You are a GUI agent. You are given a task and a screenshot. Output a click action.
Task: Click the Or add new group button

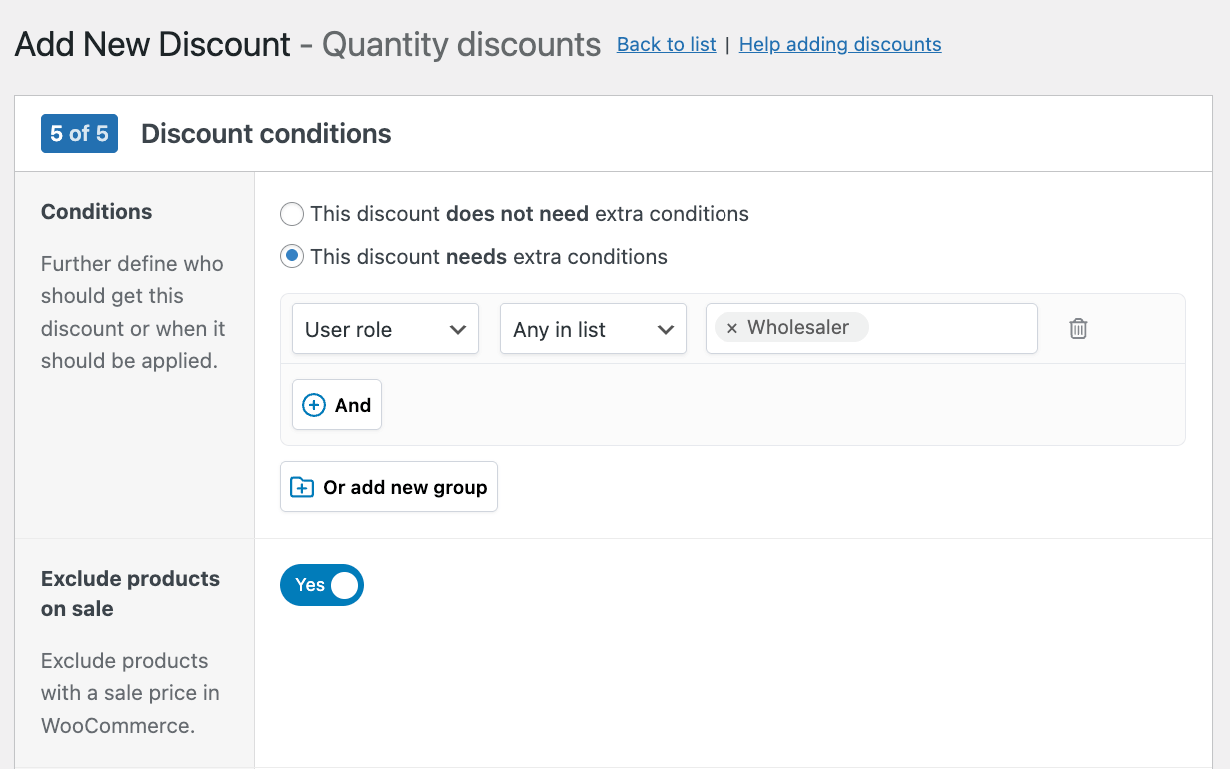(x=389, y=486)
